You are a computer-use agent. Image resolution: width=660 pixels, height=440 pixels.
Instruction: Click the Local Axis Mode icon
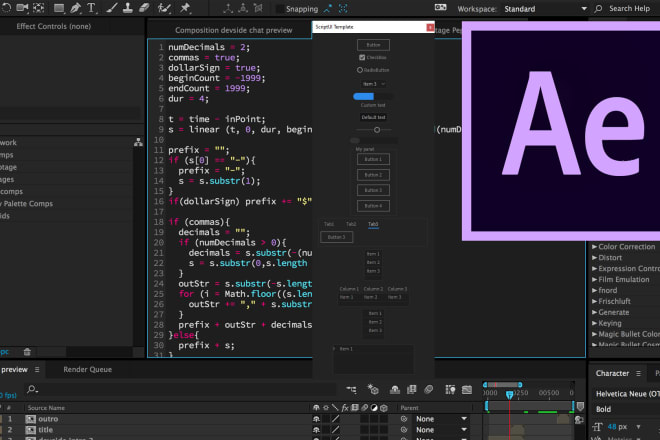228,8
